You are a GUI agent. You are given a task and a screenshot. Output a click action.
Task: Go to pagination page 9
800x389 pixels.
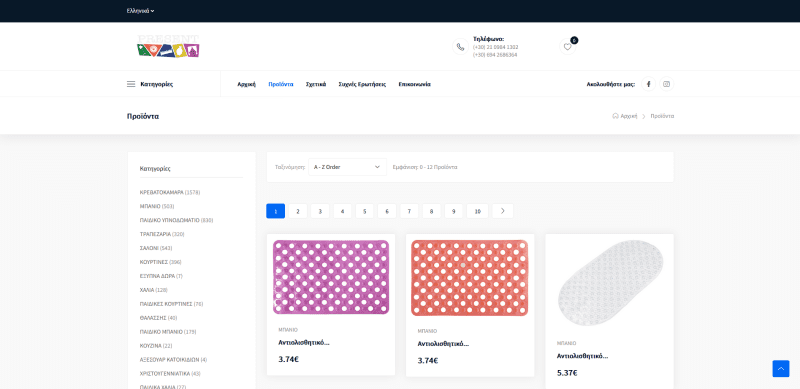454,211
